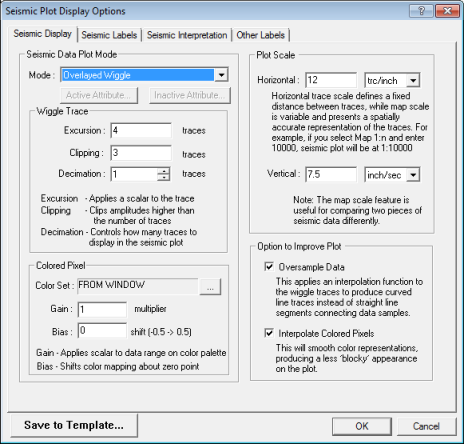The width and height of the screenshot is (464, 444).
Task: Toggle the Interpolate Colored Pixels checkbox
Action: 269,333
